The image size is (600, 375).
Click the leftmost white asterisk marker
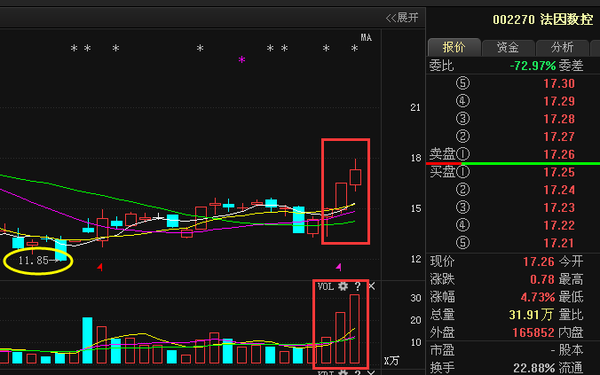[74, 48]
